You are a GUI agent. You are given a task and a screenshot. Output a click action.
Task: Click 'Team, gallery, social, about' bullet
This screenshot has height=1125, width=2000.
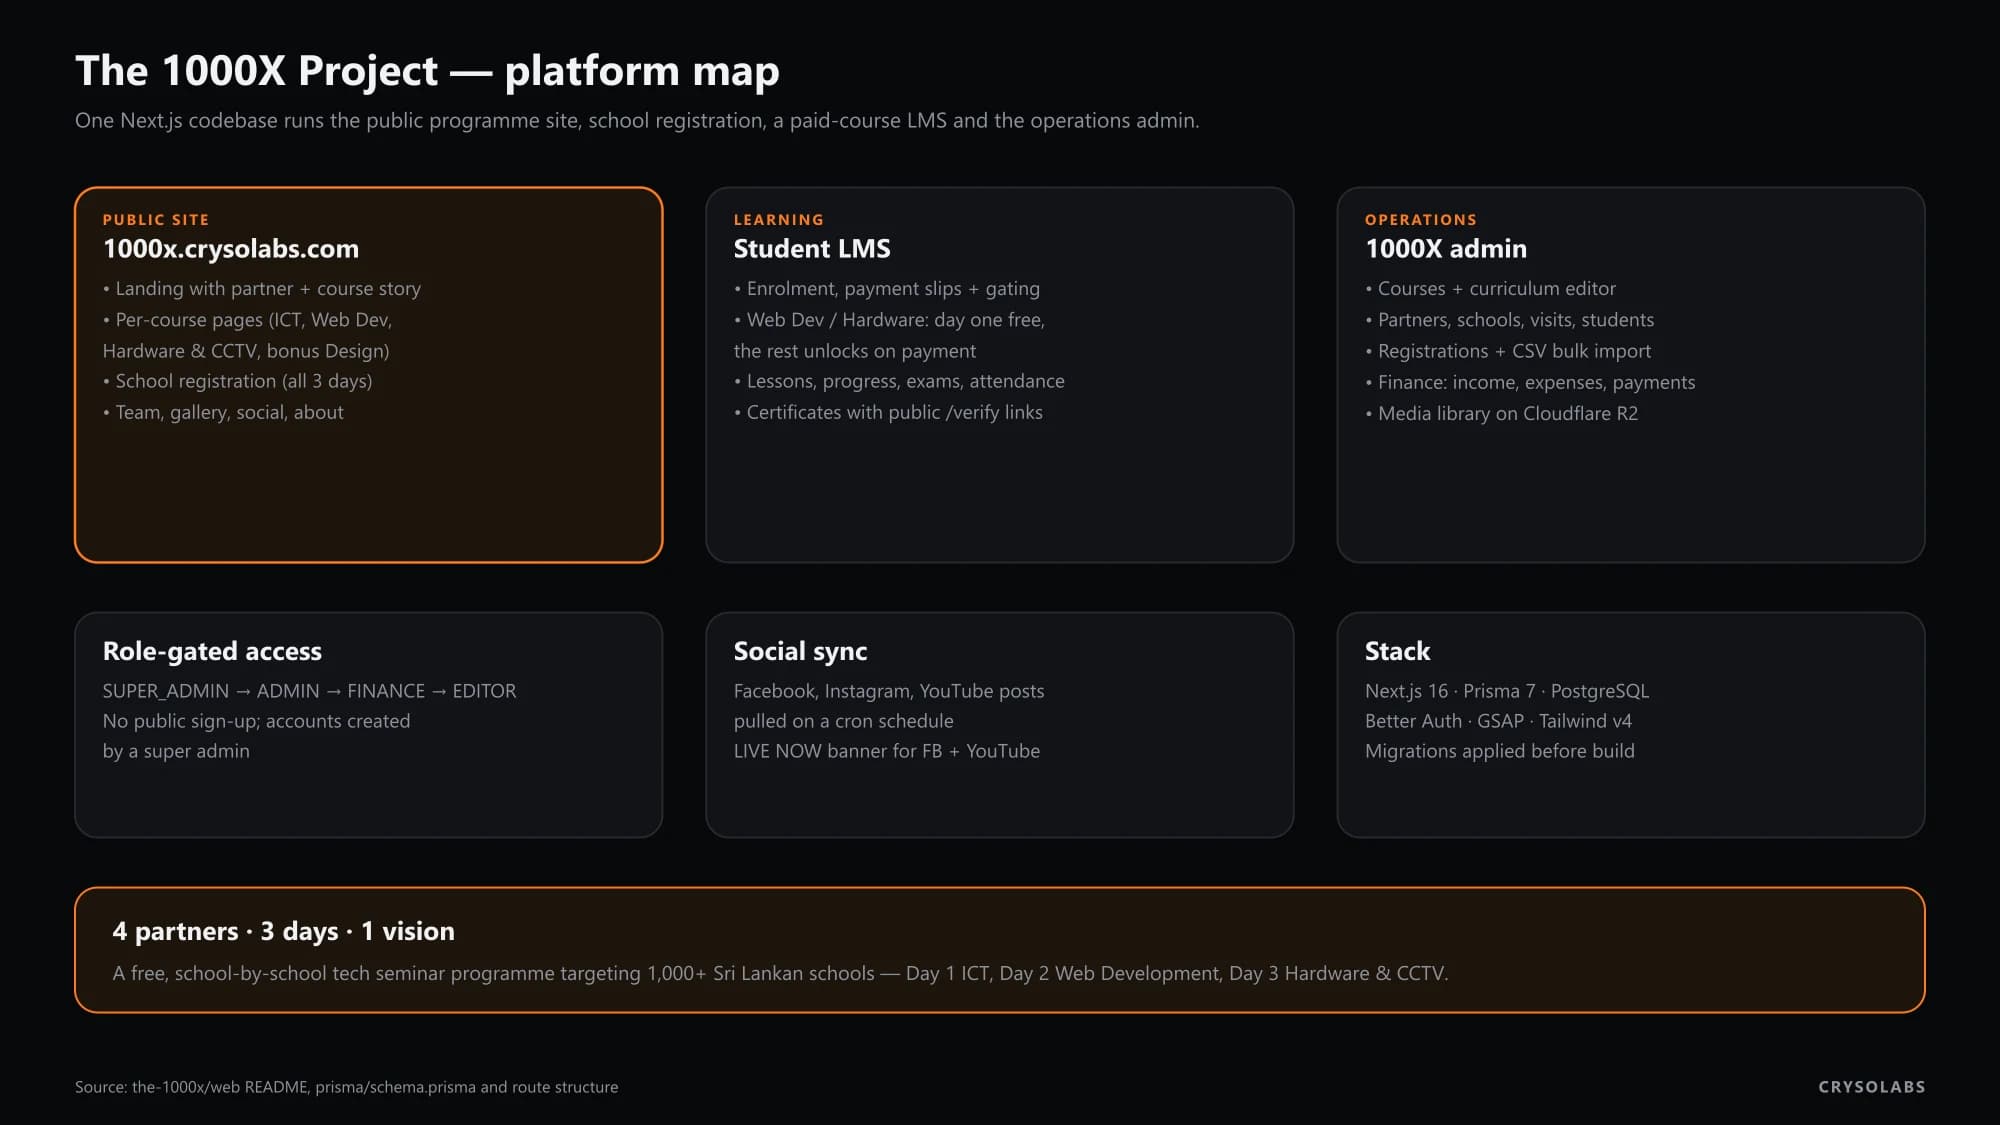coord(223,412)
